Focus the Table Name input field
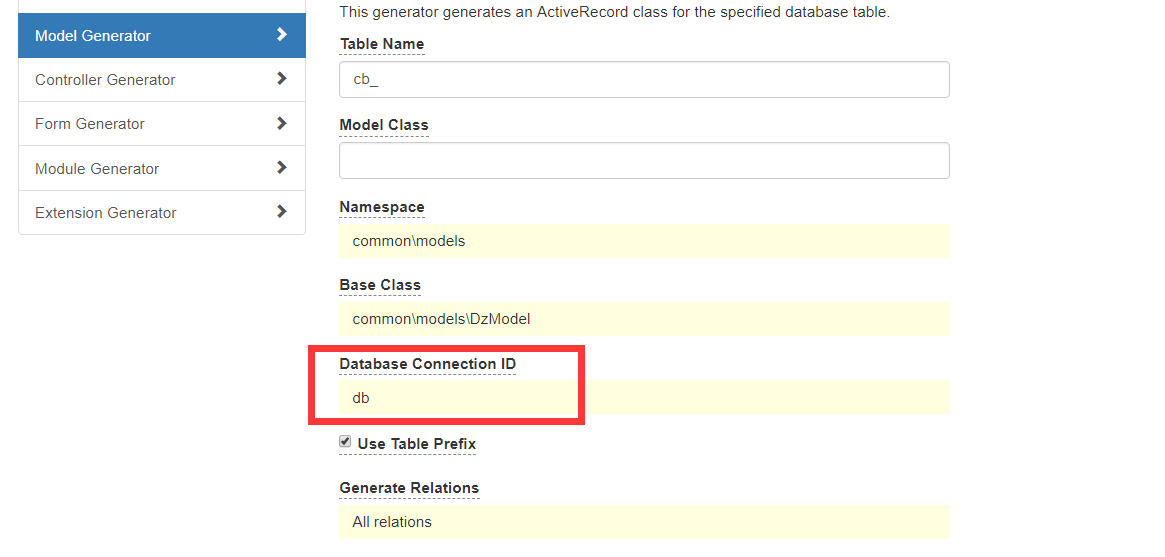Viewport: 1165px width, 557px height. 644,79
